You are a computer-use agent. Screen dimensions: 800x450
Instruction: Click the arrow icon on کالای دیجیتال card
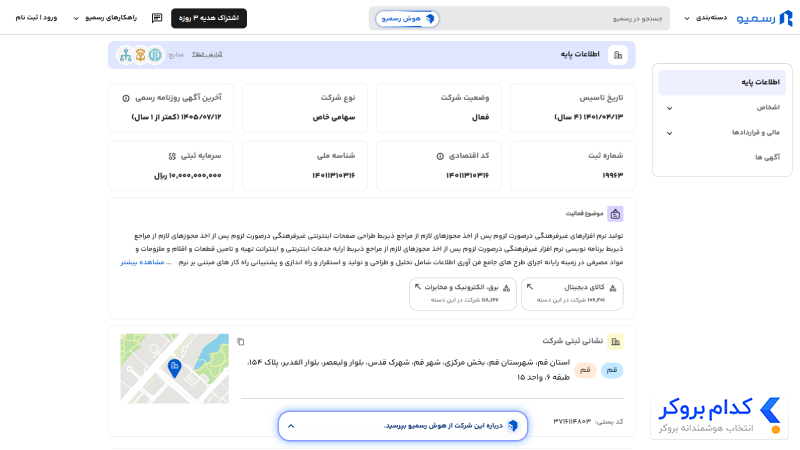(530, 287)
